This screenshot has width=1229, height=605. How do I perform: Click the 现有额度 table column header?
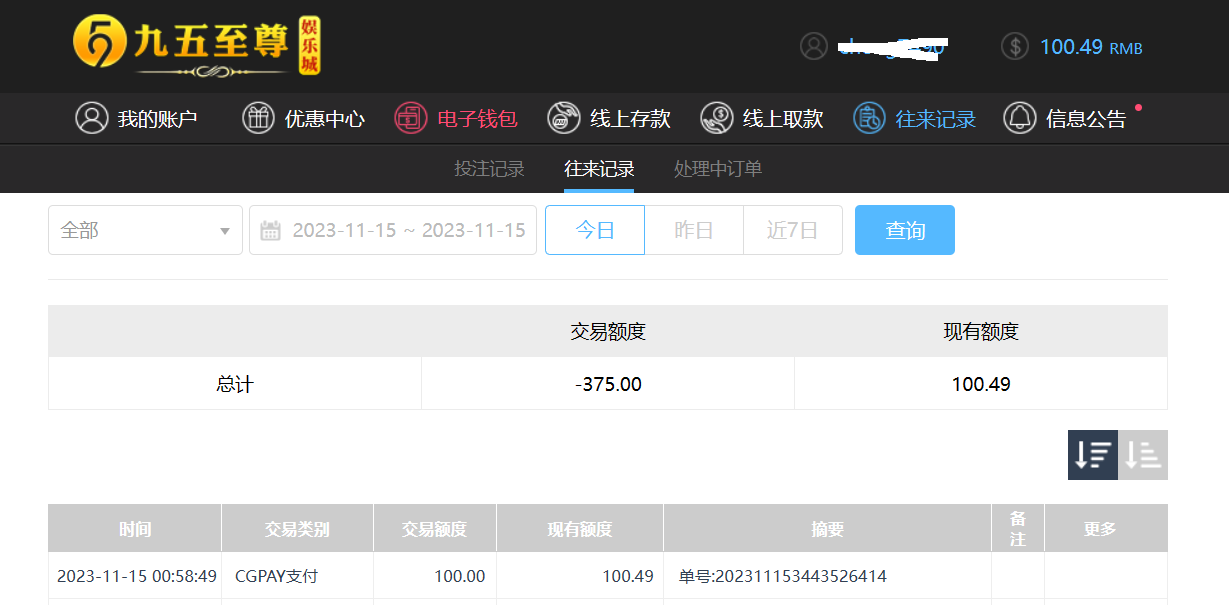[580, 529]
